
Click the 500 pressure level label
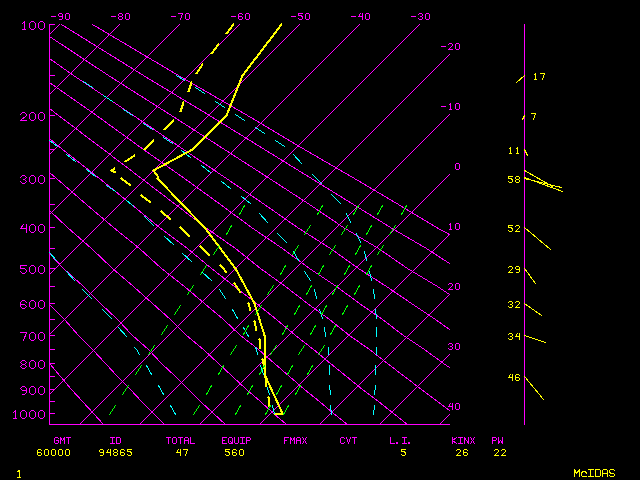(33, 269)
